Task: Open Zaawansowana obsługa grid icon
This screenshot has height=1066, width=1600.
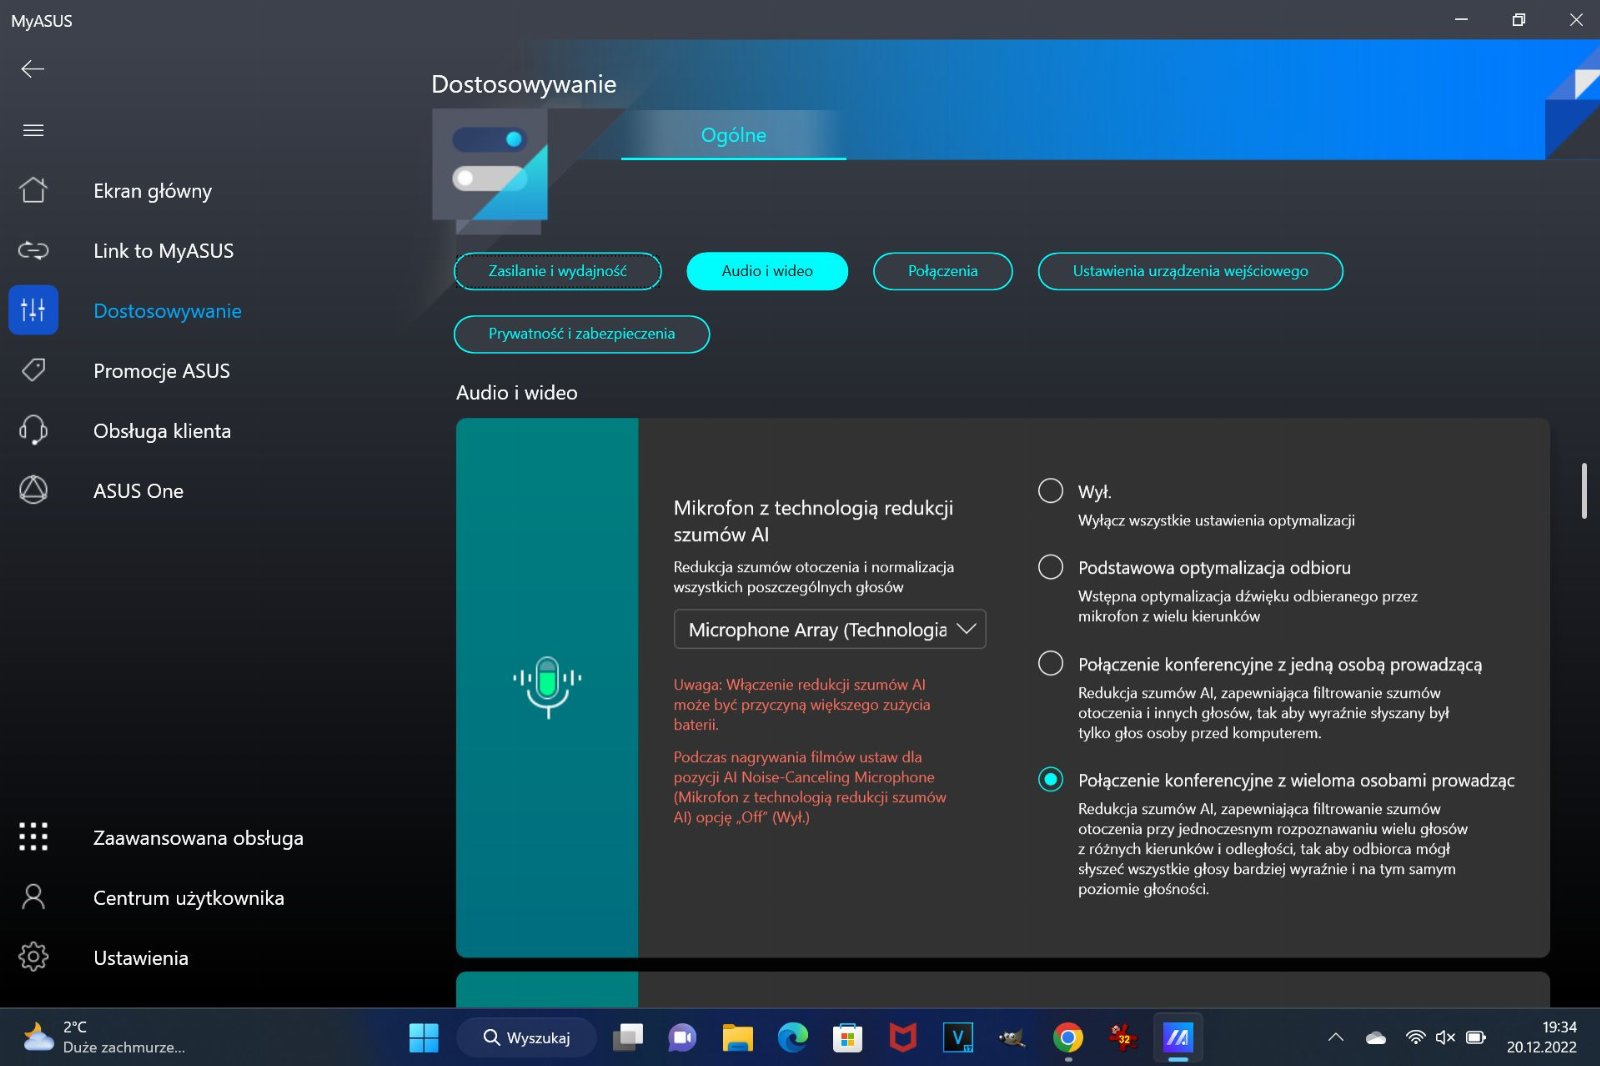Action: coord(33,837)
